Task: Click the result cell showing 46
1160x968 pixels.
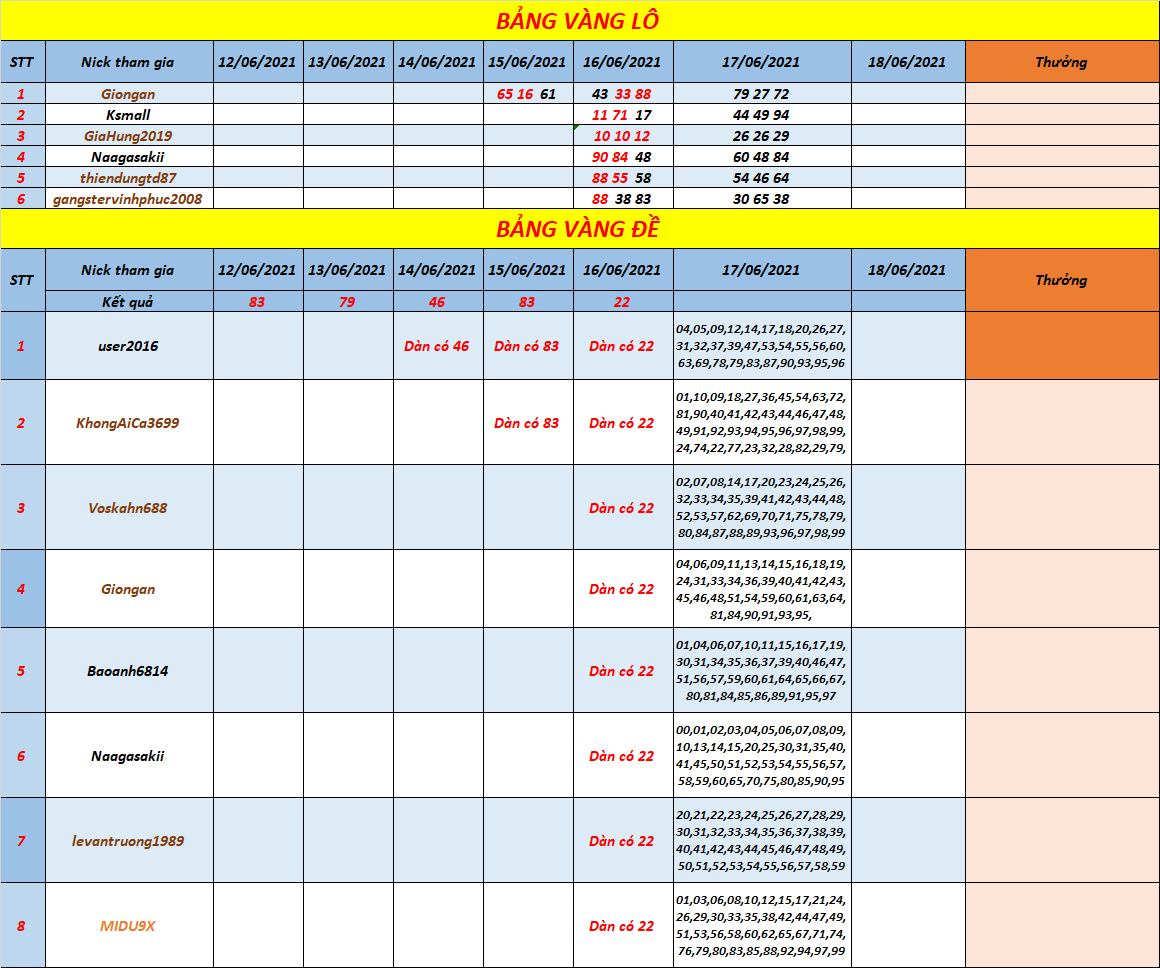Action: [x=436, y=302]
